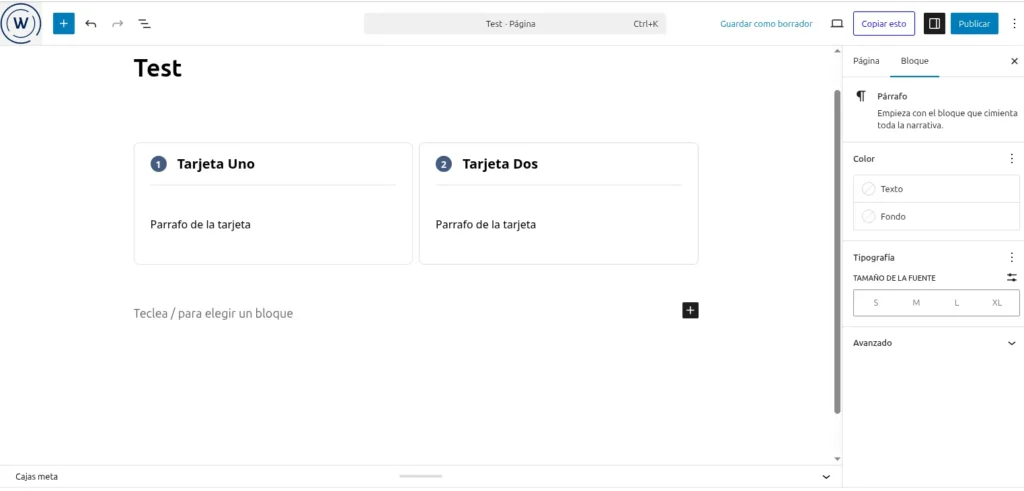Expand the Cajas meta panel
The height and width of the screenshot is (491, 1024).
tap(826, 477)
